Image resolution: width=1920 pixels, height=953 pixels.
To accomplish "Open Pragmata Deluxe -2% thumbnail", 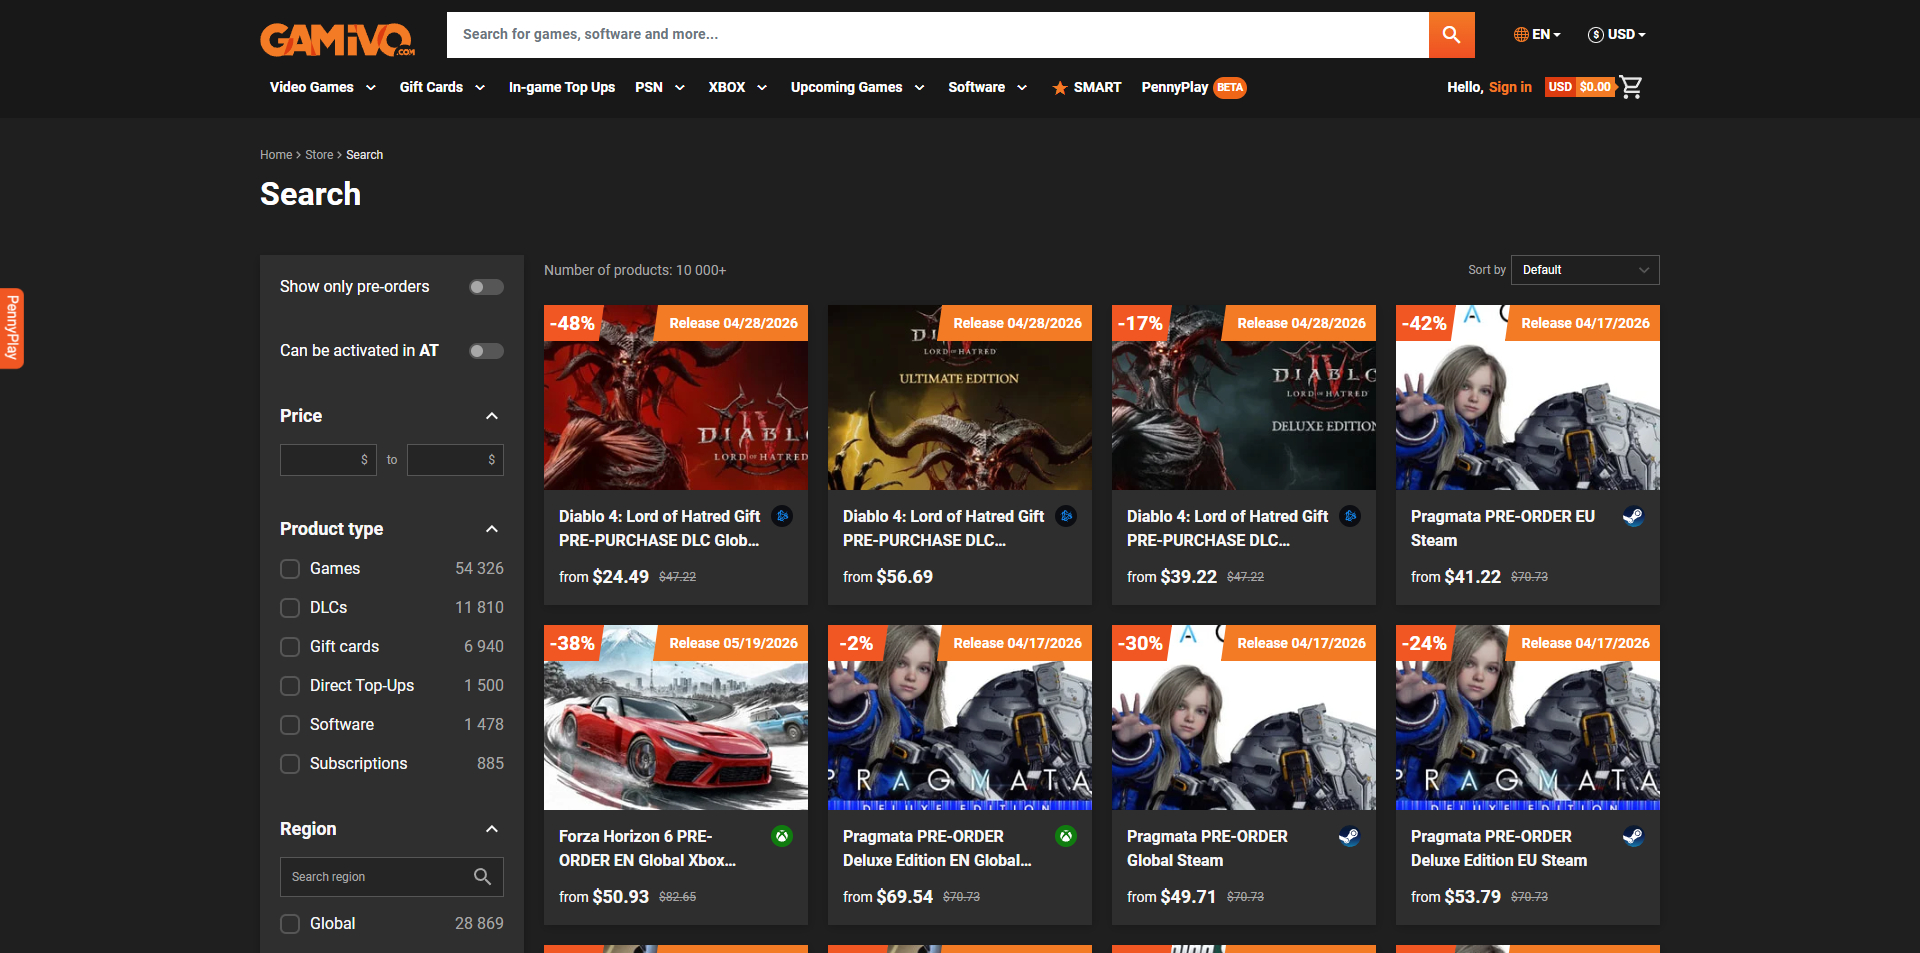I will click(x=960, y=718).
